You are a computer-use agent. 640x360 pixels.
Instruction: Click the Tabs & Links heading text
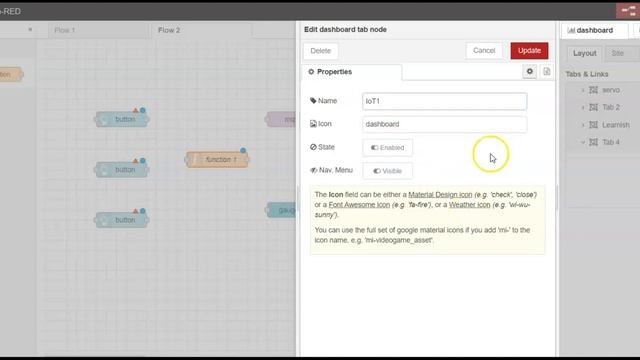(587, 74)
